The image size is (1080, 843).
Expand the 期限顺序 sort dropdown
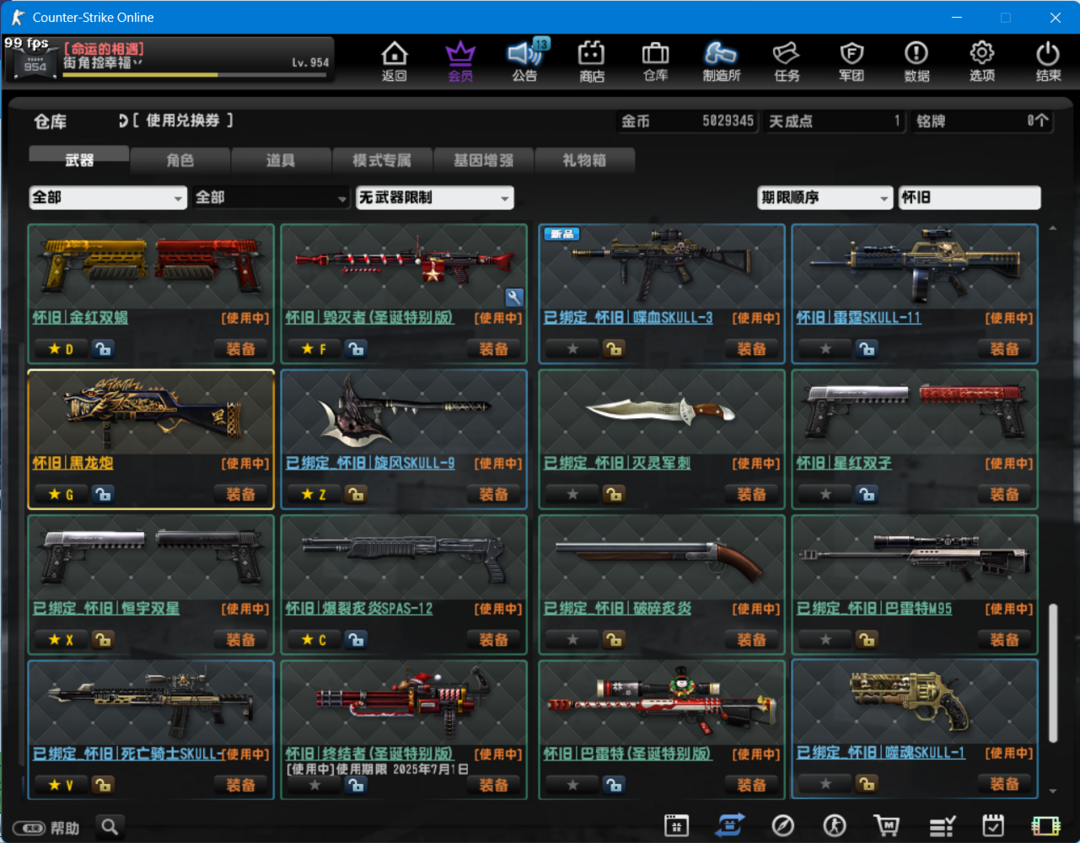coord(824,198)
